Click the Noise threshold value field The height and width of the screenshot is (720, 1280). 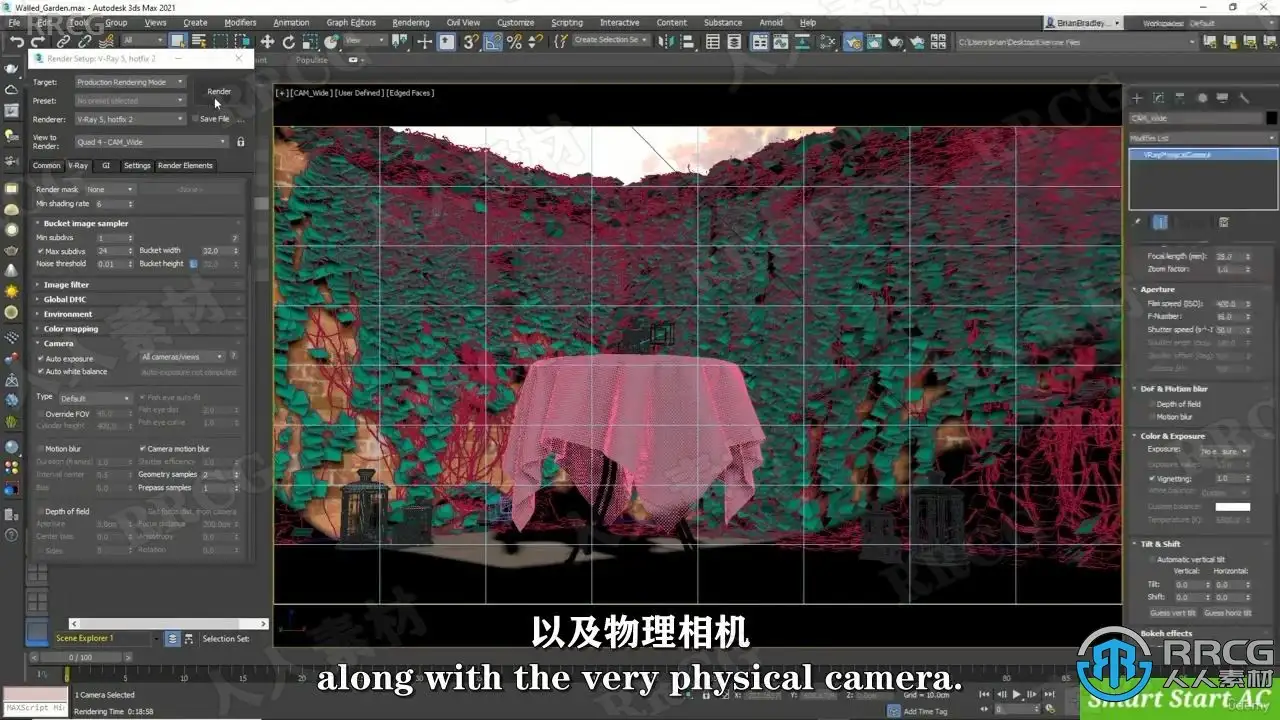click(113, 264)
